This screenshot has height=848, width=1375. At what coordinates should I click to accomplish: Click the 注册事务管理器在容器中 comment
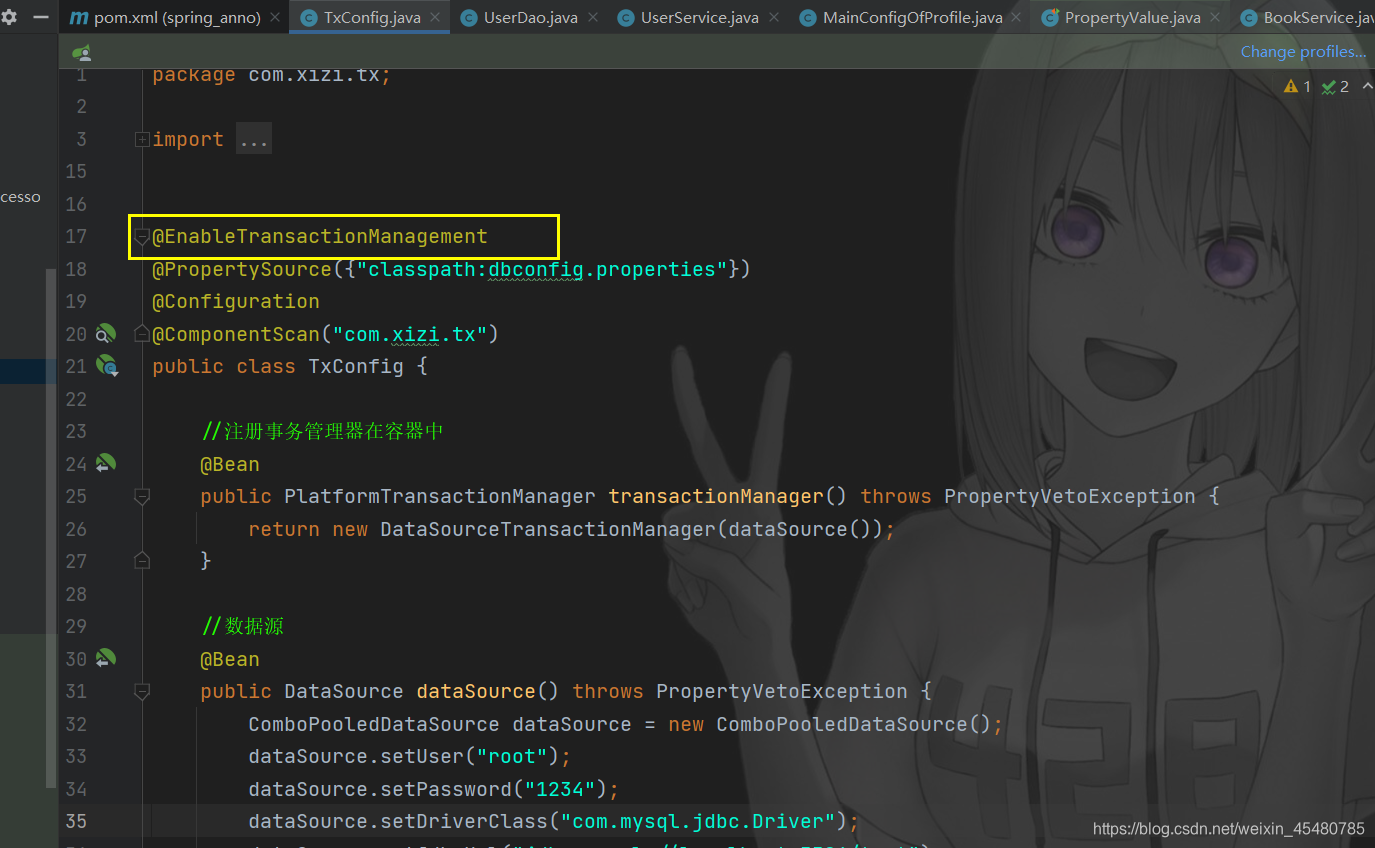[x=322, y=431]
